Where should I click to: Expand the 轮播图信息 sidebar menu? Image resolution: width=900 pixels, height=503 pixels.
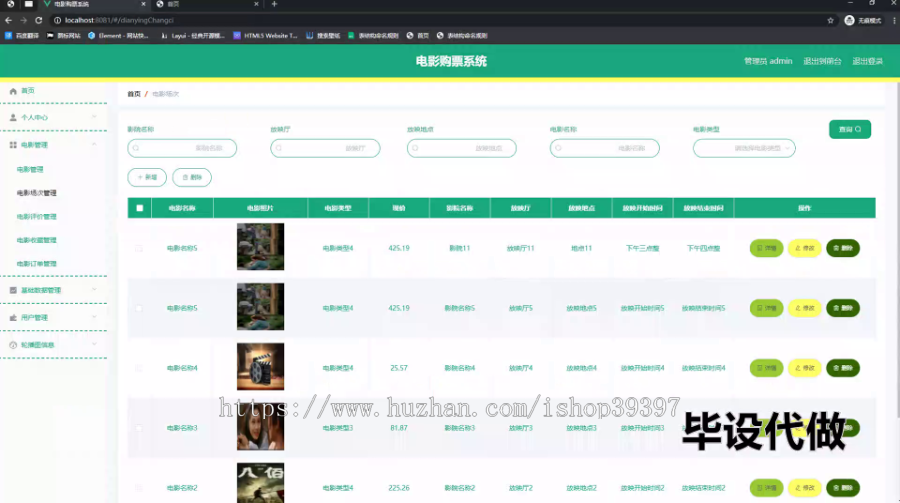tap(53, 345)
